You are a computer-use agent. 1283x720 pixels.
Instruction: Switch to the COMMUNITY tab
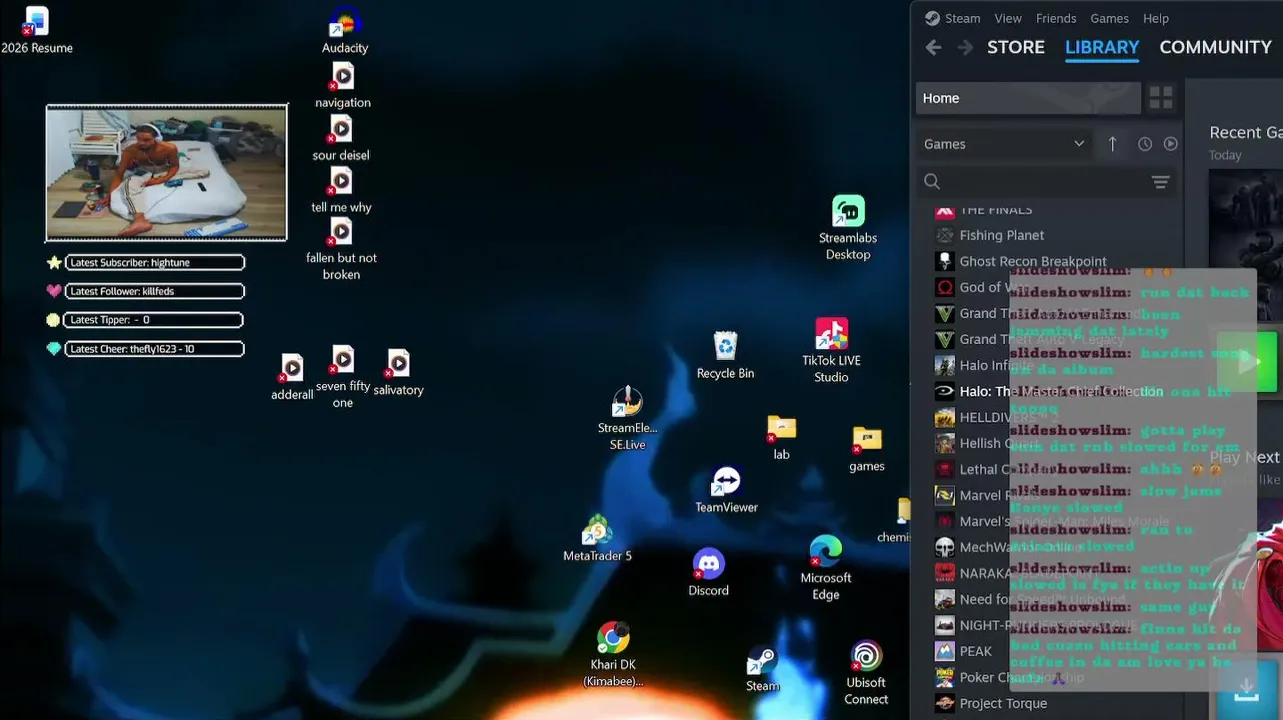pyautogui.click(x=1215, y=47)
